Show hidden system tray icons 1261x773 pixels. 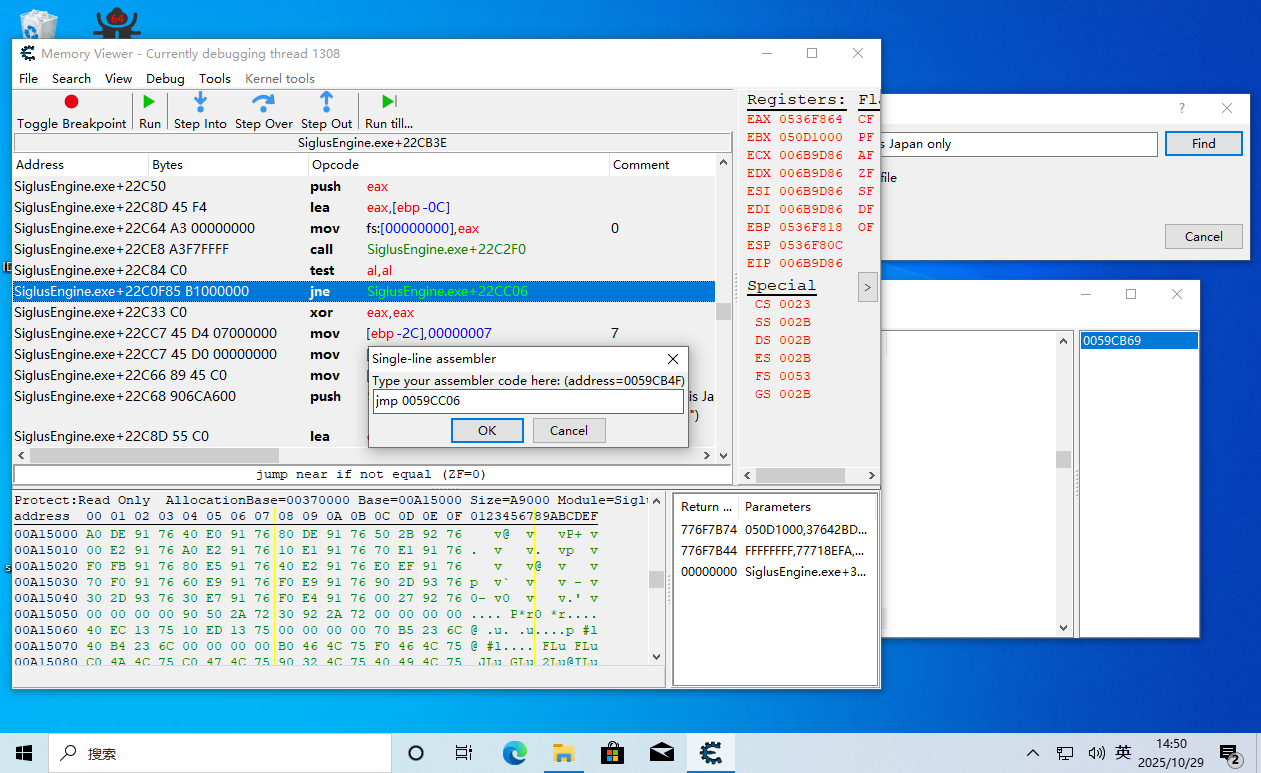tap(1033, 753)
